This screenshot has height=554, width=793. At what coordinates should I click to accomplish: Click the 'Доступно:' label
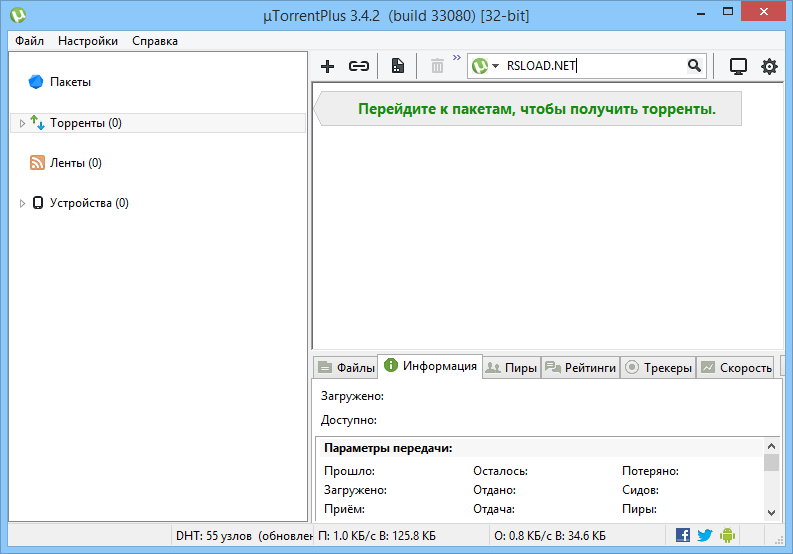tap(348, 420)
